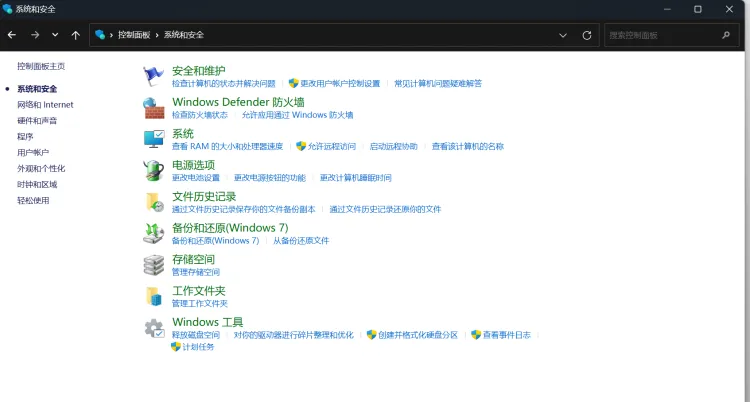Image resolution: width=750 pixels, height=402 pixels.
Task: Open 常见计算机问题疑难解答 link
Action: click(x=438, y=84)
